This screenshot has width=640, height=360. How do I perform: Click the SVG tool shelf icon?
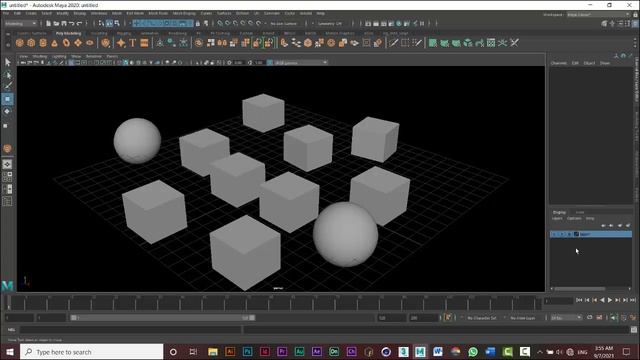144,43
